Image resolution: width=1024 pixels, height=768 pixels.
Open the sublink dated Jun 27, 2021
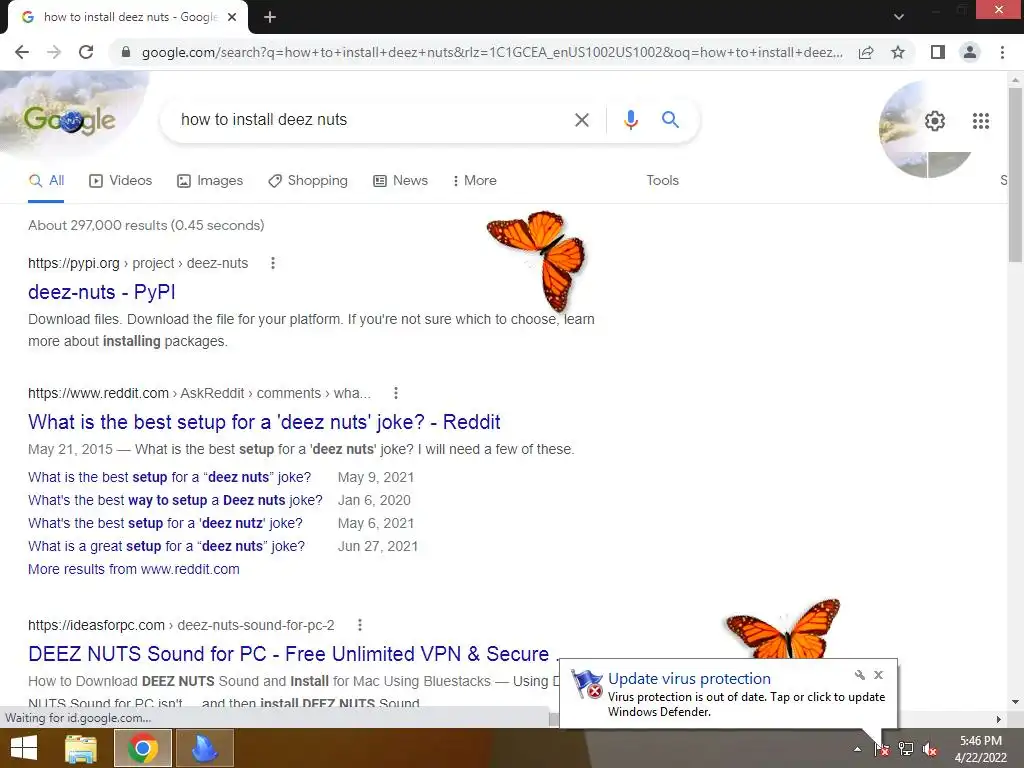(167, 546)
